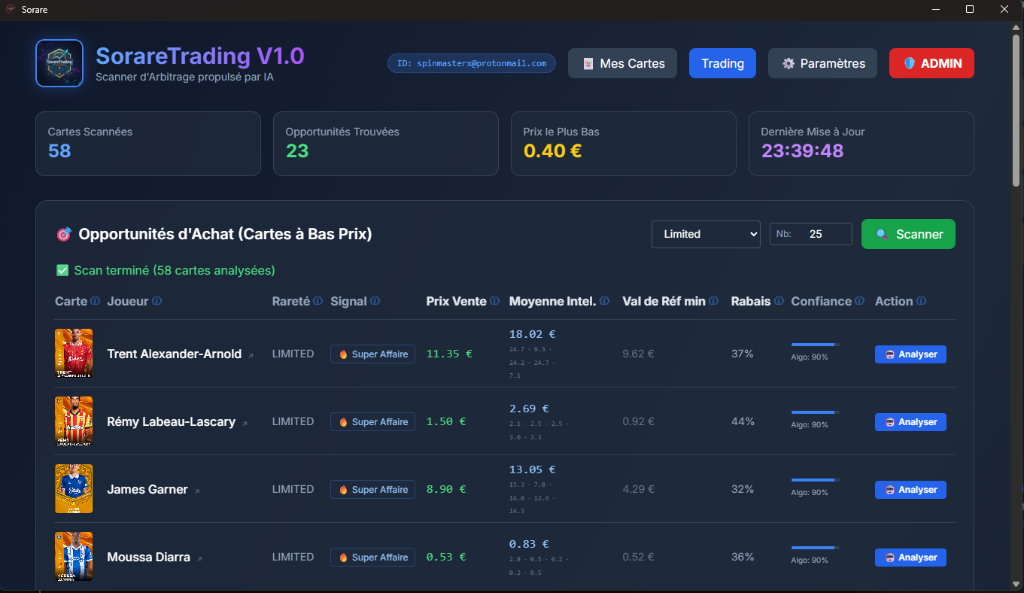Switch to the Trading tab
Viewport: 1024px width, 593px height.
tap(722, 63)
